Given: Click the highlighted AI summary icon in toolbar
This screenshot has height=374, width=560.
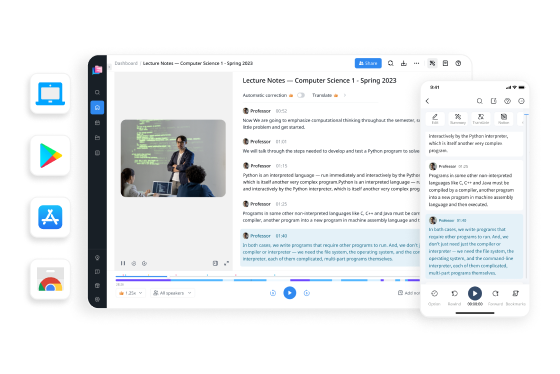Looking at the screenshot, I should click(x=432, y=63).
